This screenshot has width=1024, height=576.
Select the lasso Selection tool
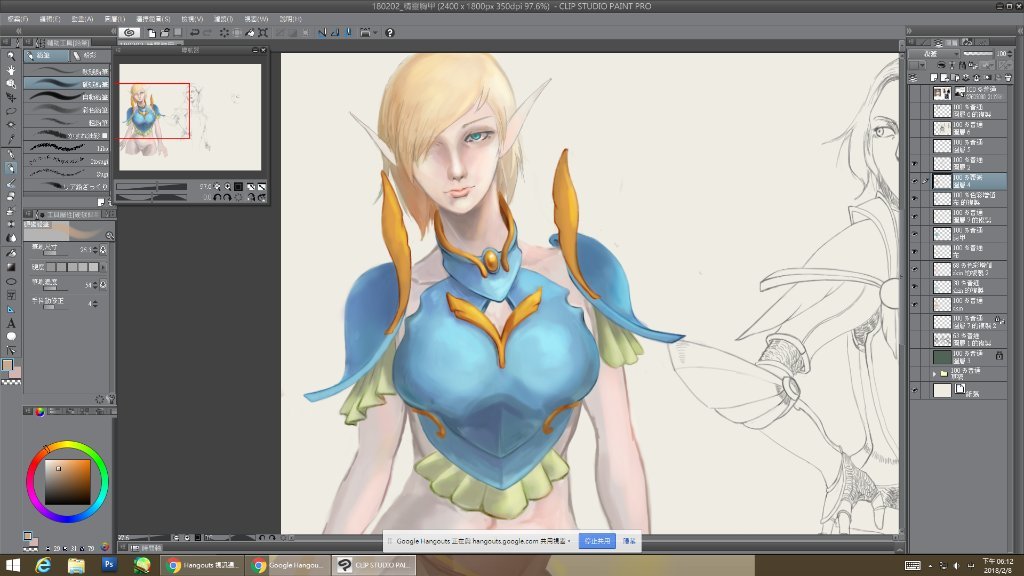coord(10,111)
